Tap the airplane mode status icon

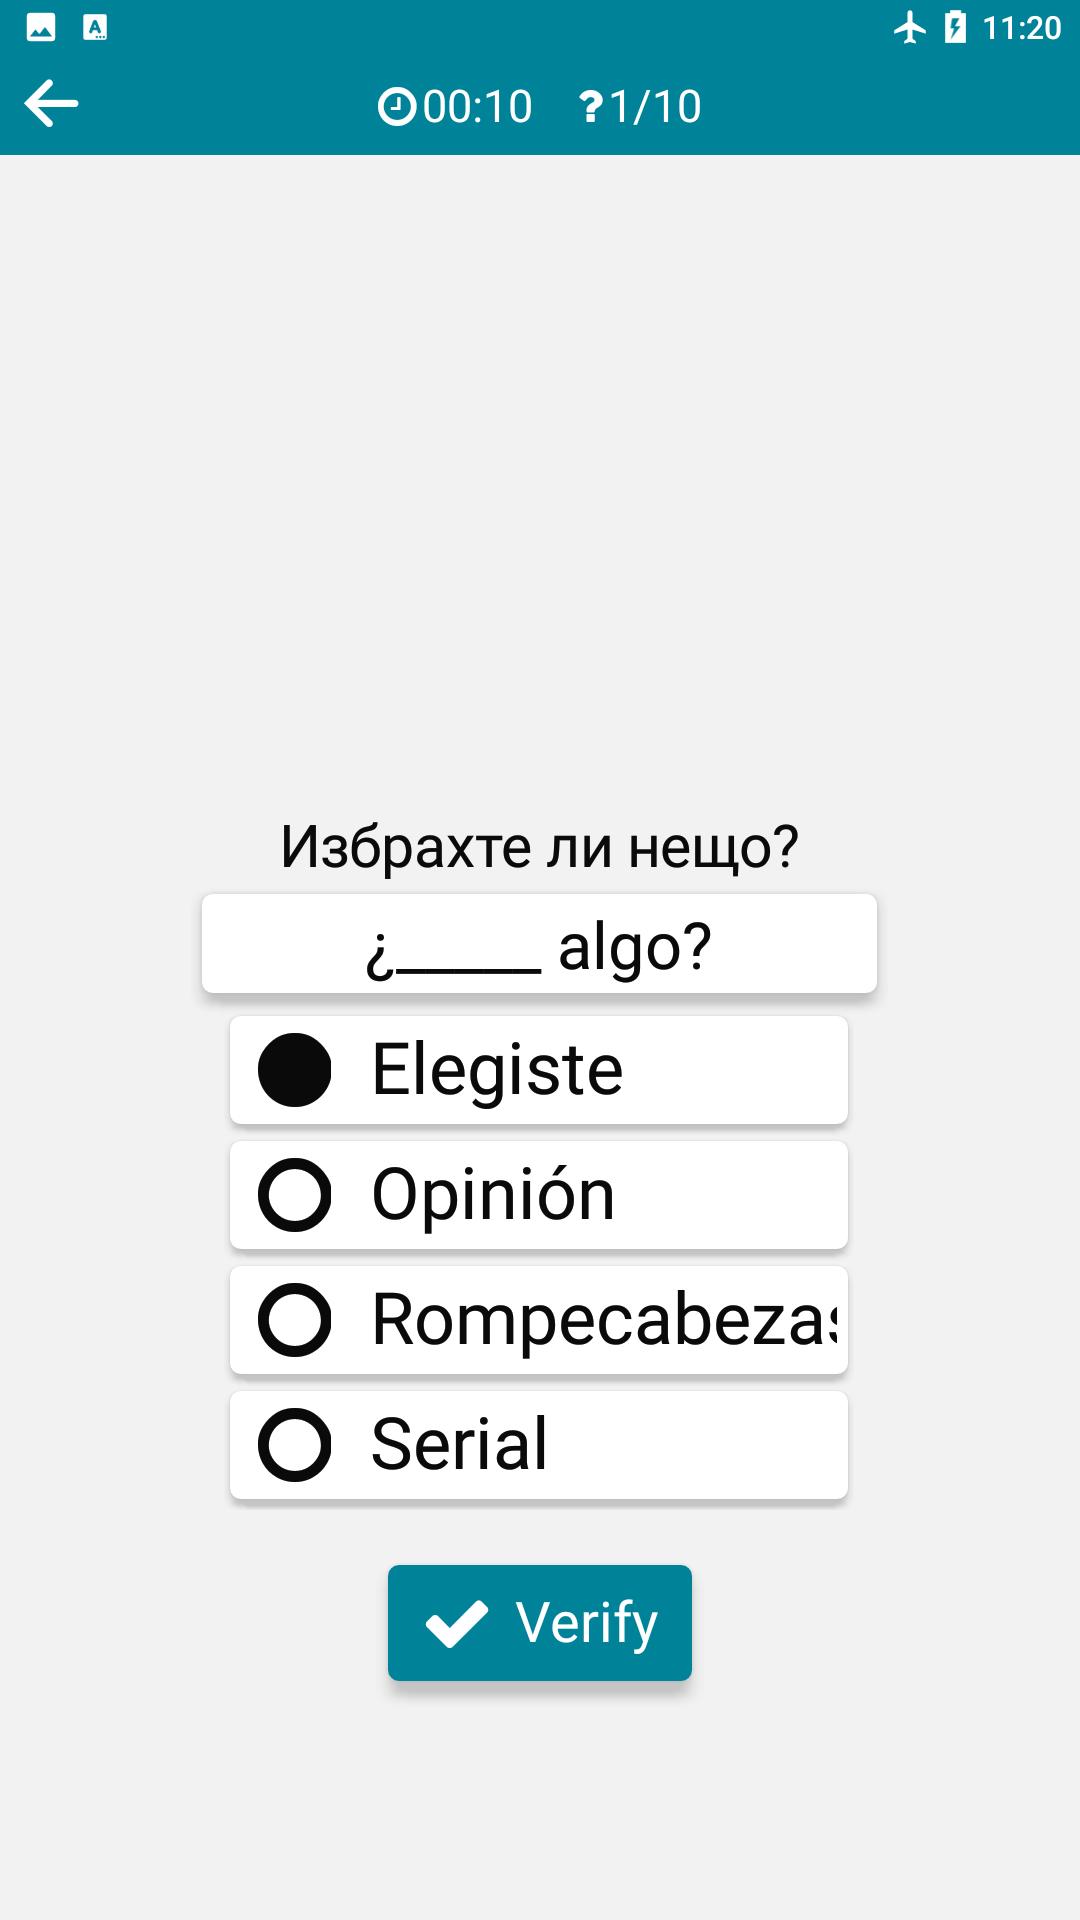point(909,28)
